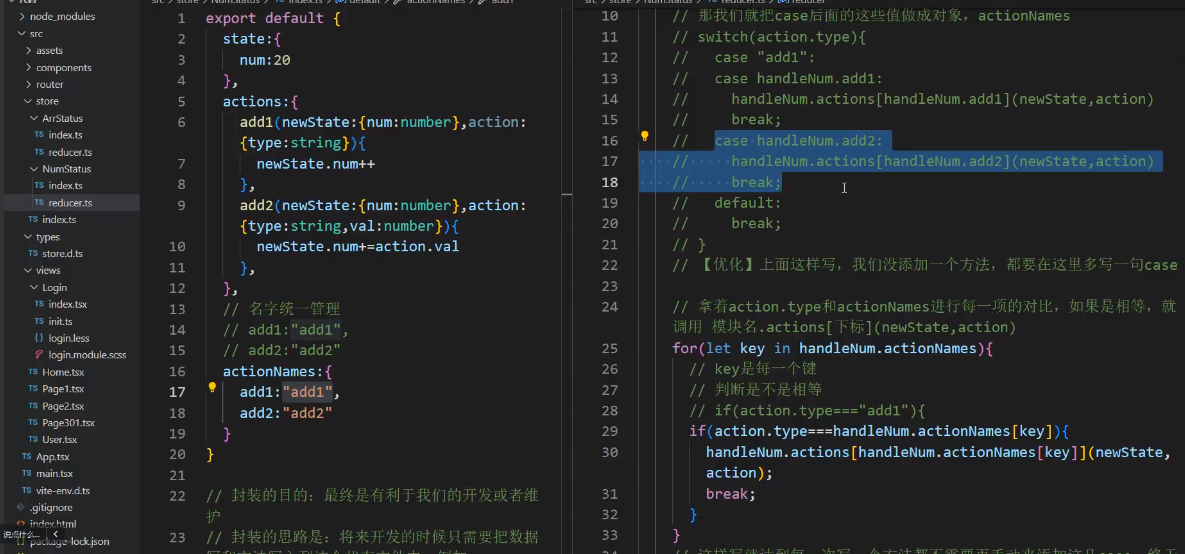
Task: Click 'if(action.type===handleNum.actionNames[key]){' line
Action: click(879, 431)
